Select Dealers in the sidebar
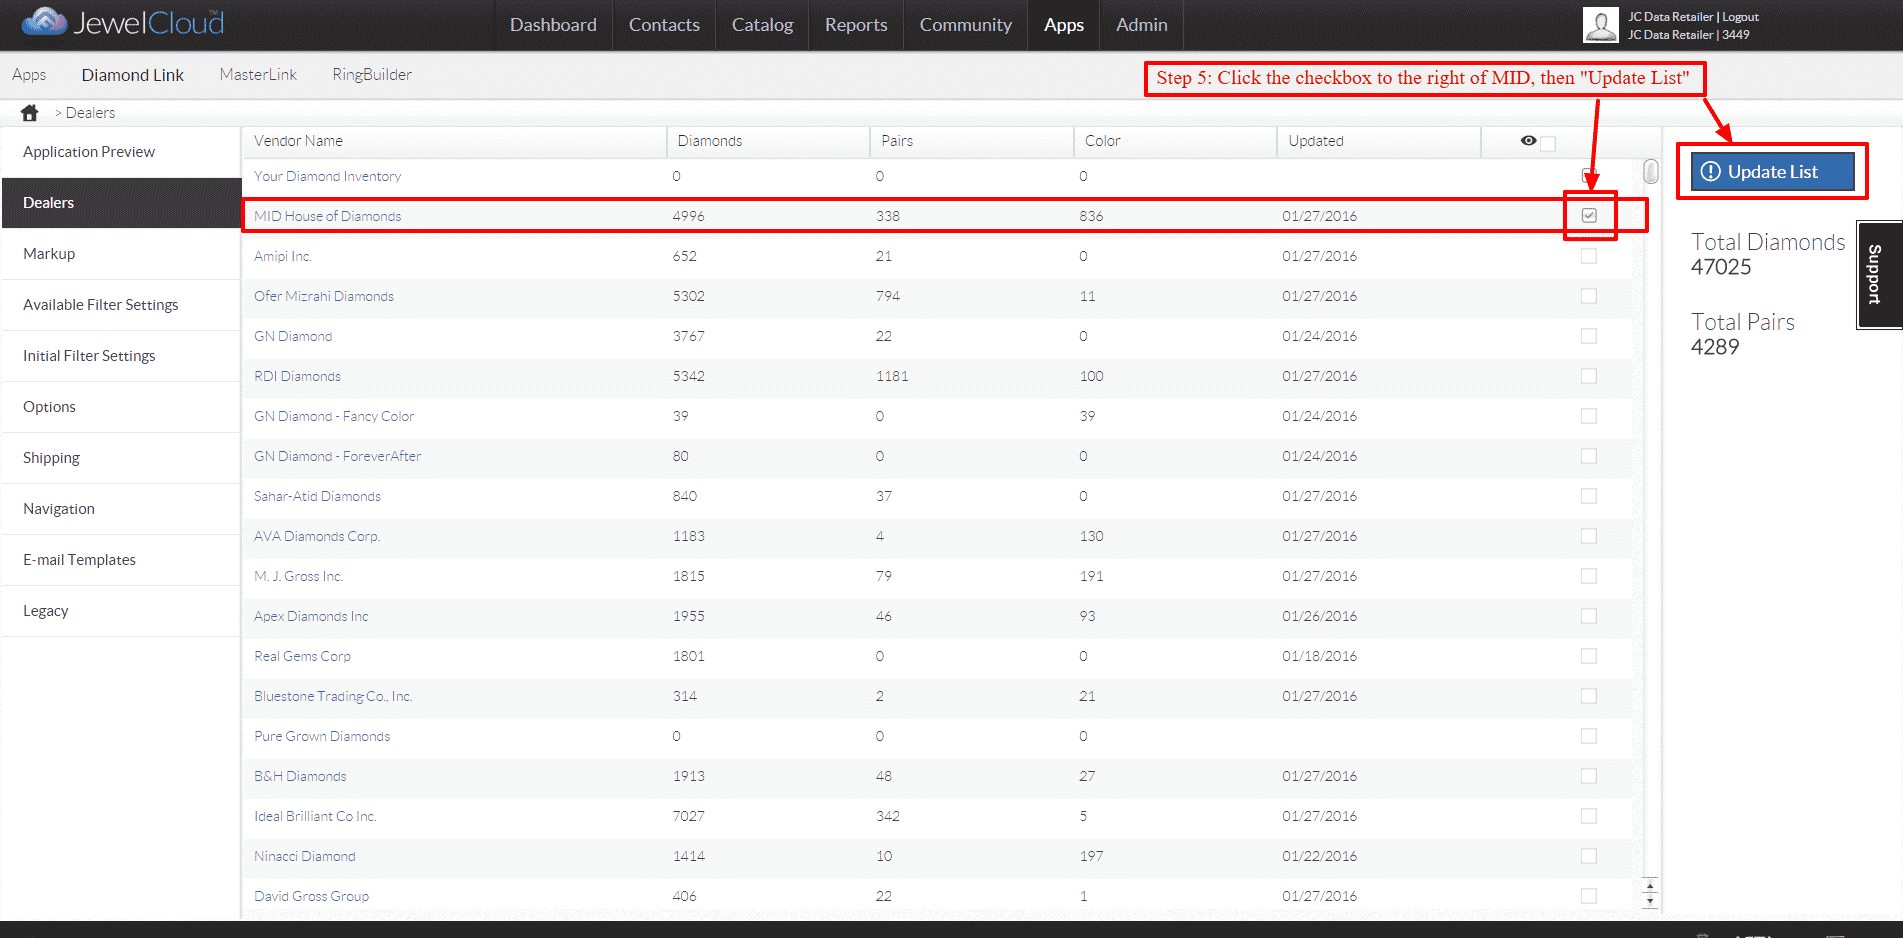Image resolution: width=1903 pixels, height=938 pixels. pos(121,203)
